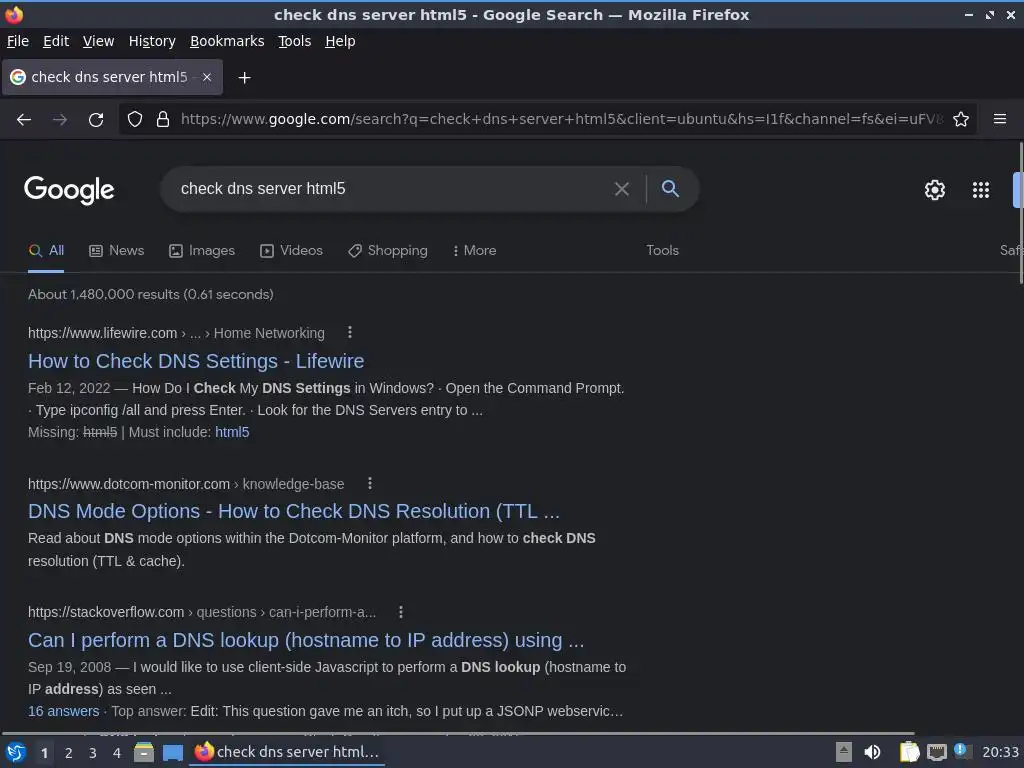Open options for the dotcom-monitor result
This screenshot has width=1024, height=768.
370,483
